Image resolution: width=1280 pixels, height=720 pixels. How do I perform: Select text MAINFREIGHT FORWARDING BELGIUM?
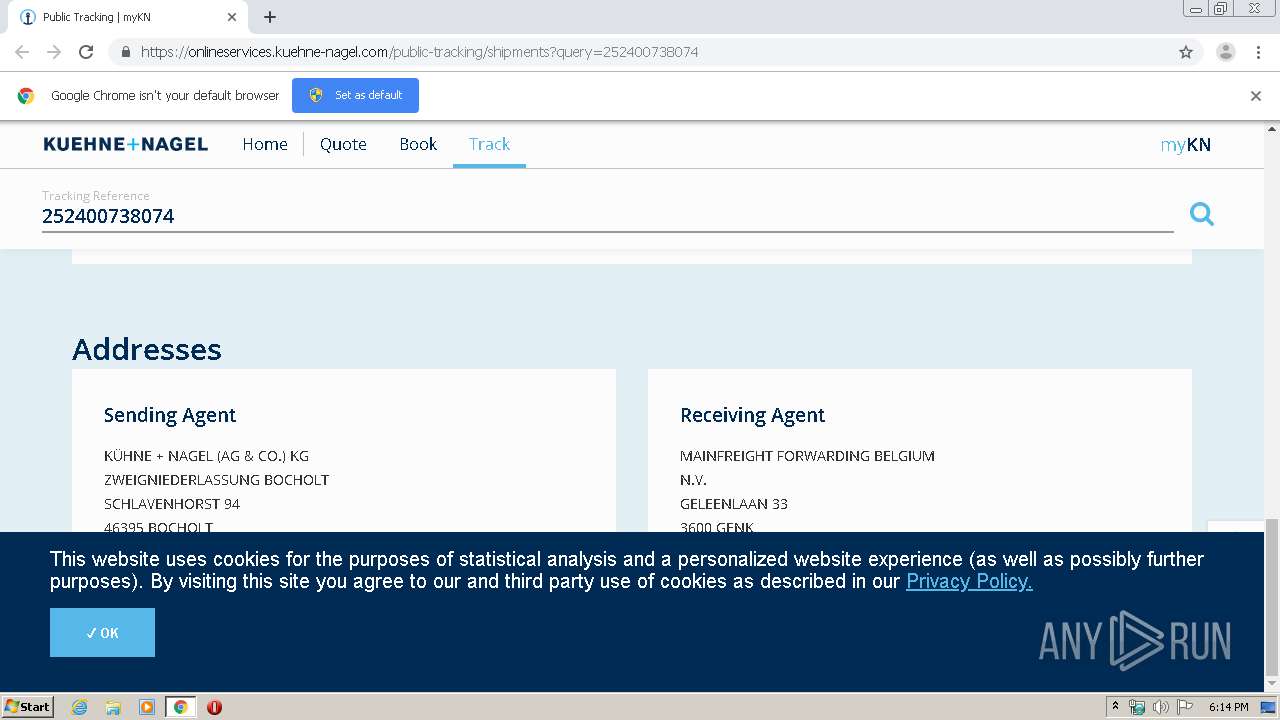pyautogui.click(x=807, y=456)
